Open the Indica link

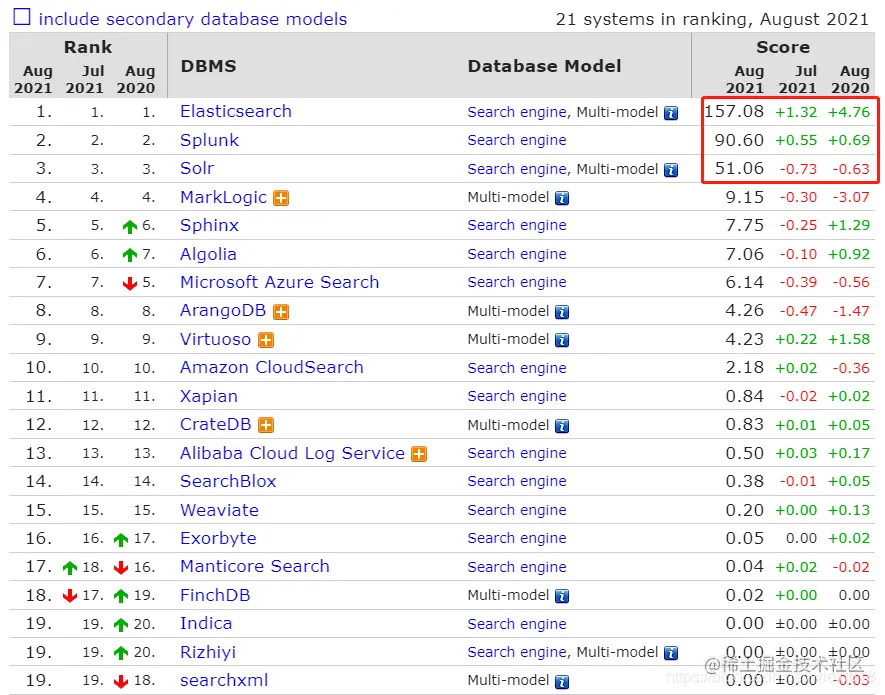tap(206, 623)
